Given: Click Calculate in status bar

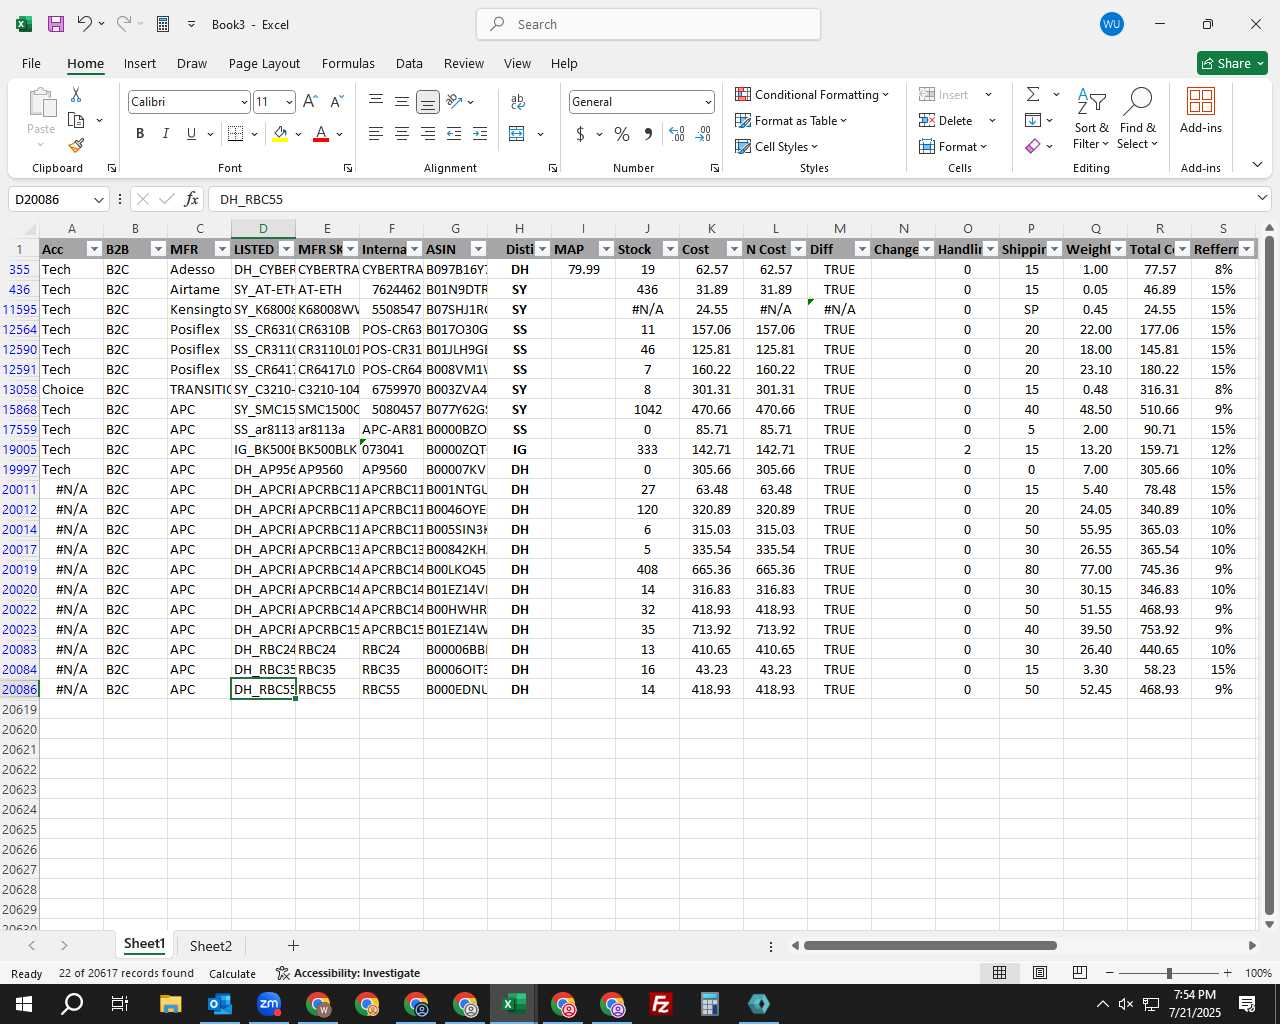Looking at the screenshot, I should coord(232,973).
